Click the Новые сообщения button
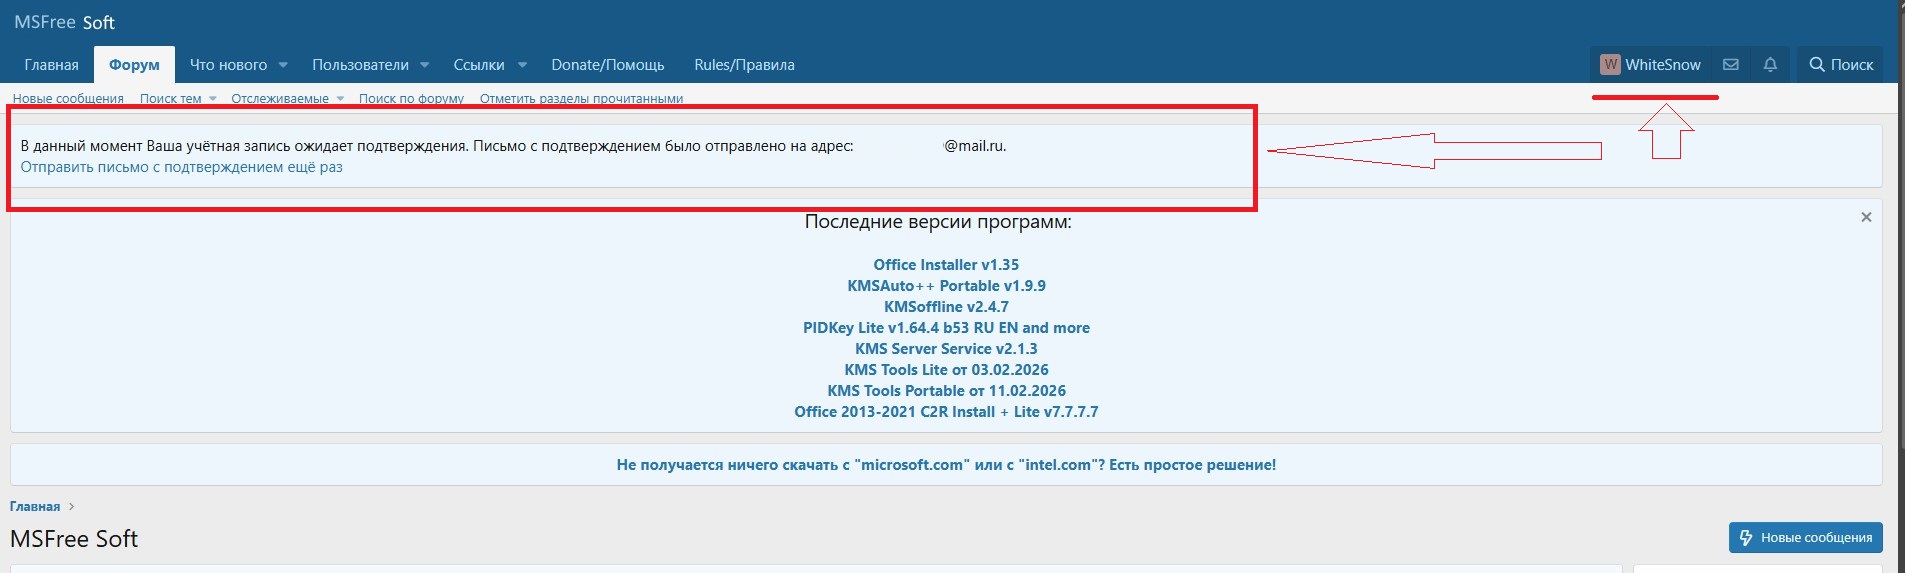The width and height of the screenshot is (1905, 573). (x=1805, y=537)
